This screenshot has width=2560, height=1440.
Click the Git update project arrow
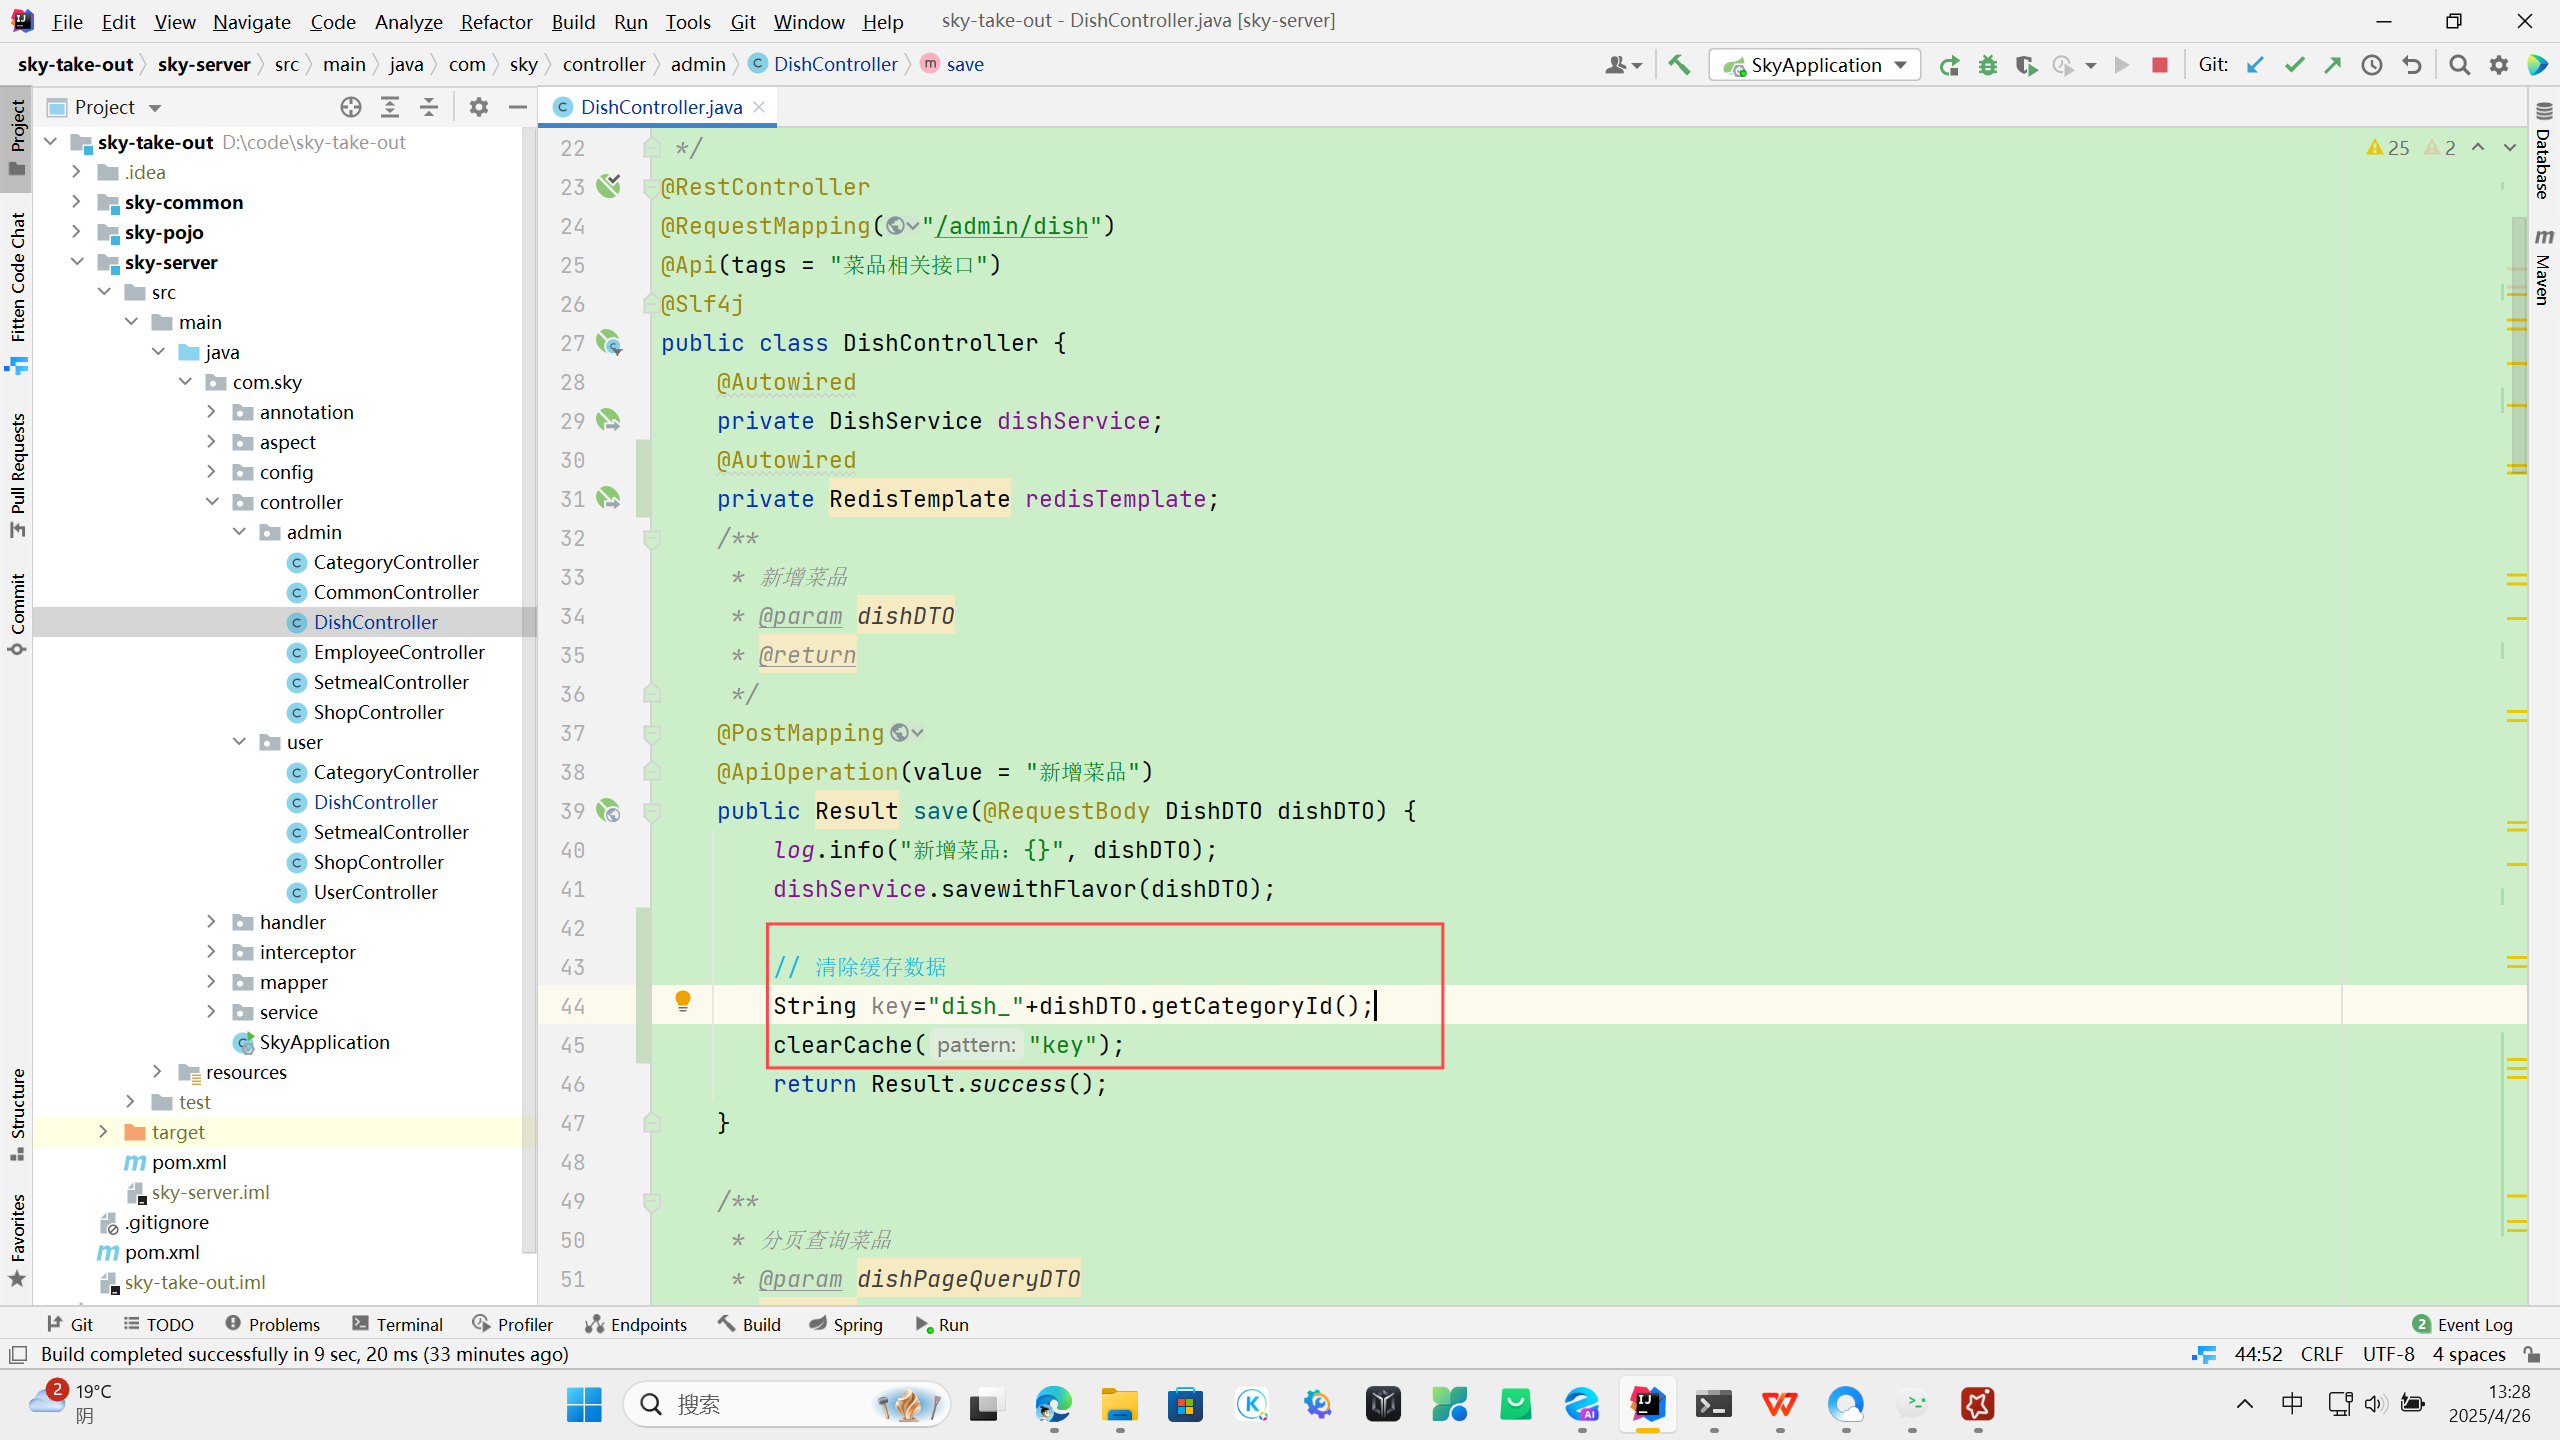tap(2255, 65)
